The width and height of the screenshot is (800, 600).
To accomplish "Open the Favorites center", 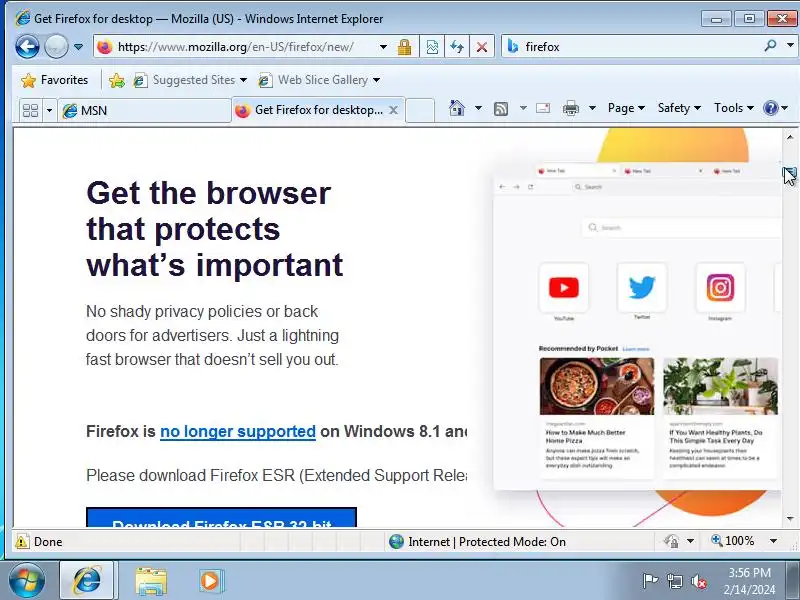I will [54, 80].
